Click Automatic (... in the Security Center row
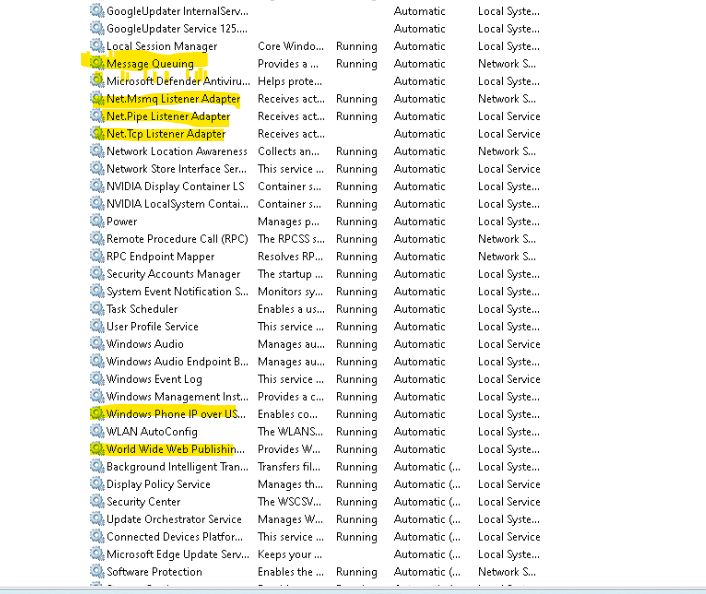The image size is (706, 594). [427, 502]
